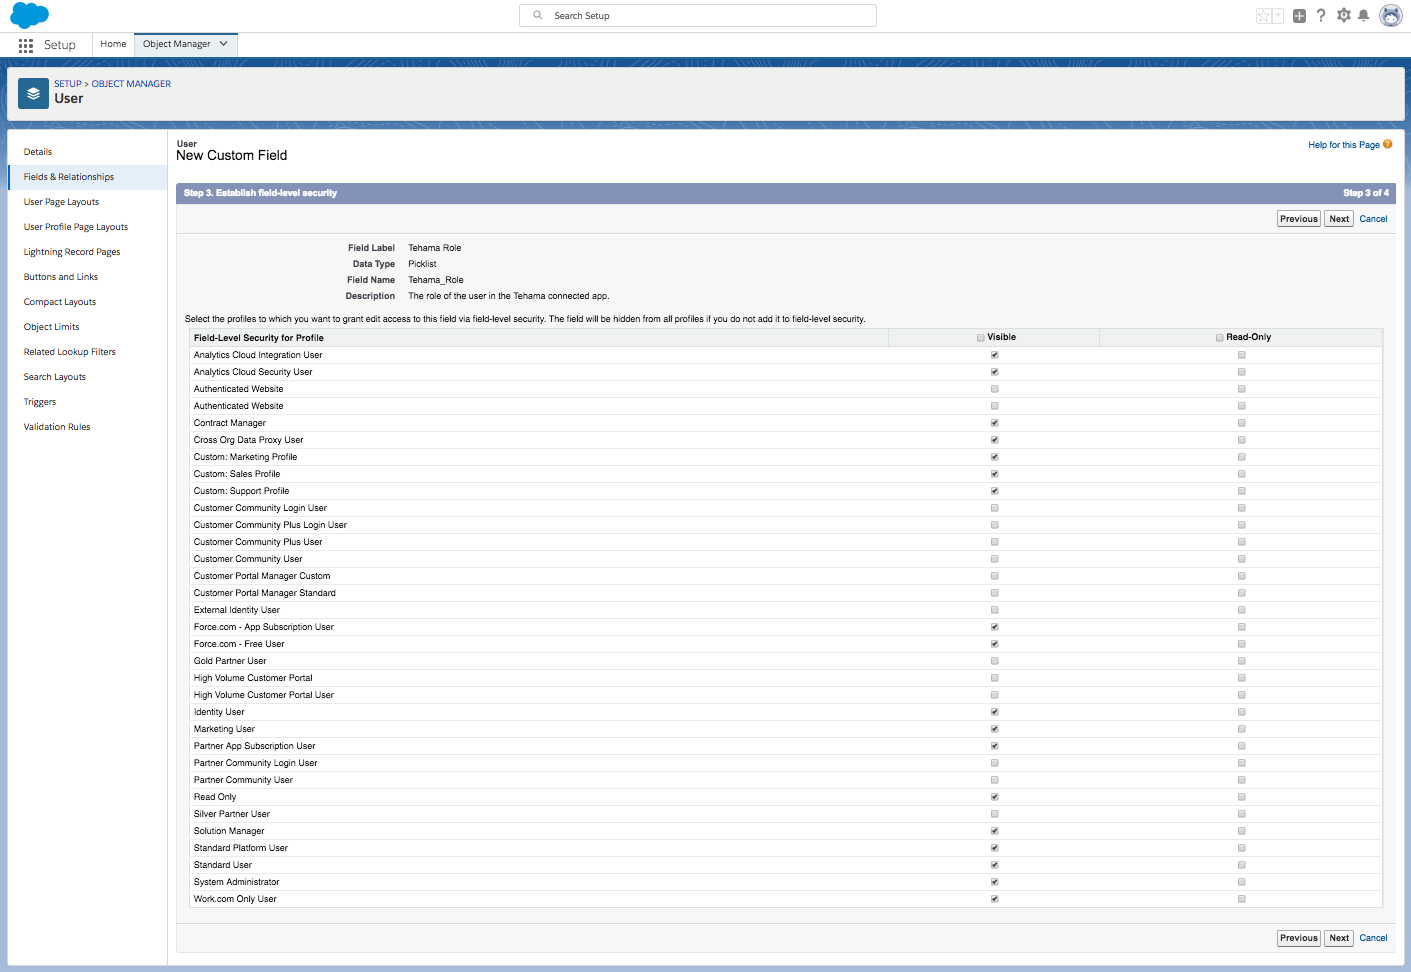Screen dimensions: 1411x972
Task: Open Buttons and Links section
Action: (x=61, y=277)
